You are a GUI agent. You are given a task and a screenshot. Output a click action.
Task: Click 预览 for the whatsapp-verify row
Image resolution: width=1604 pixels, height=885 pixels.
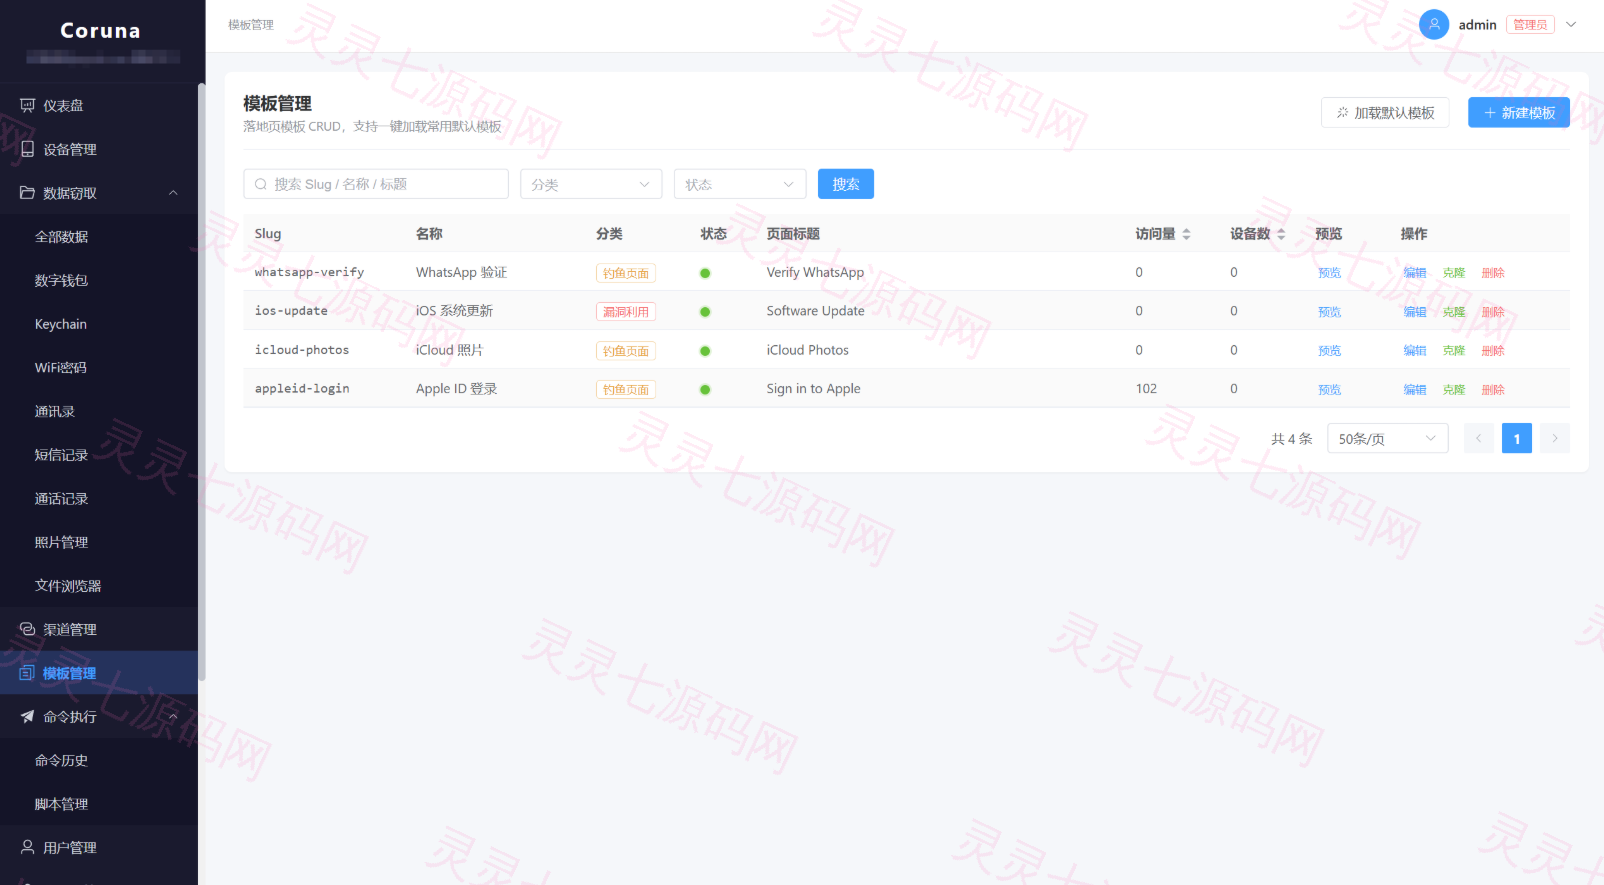(1330, 273)
